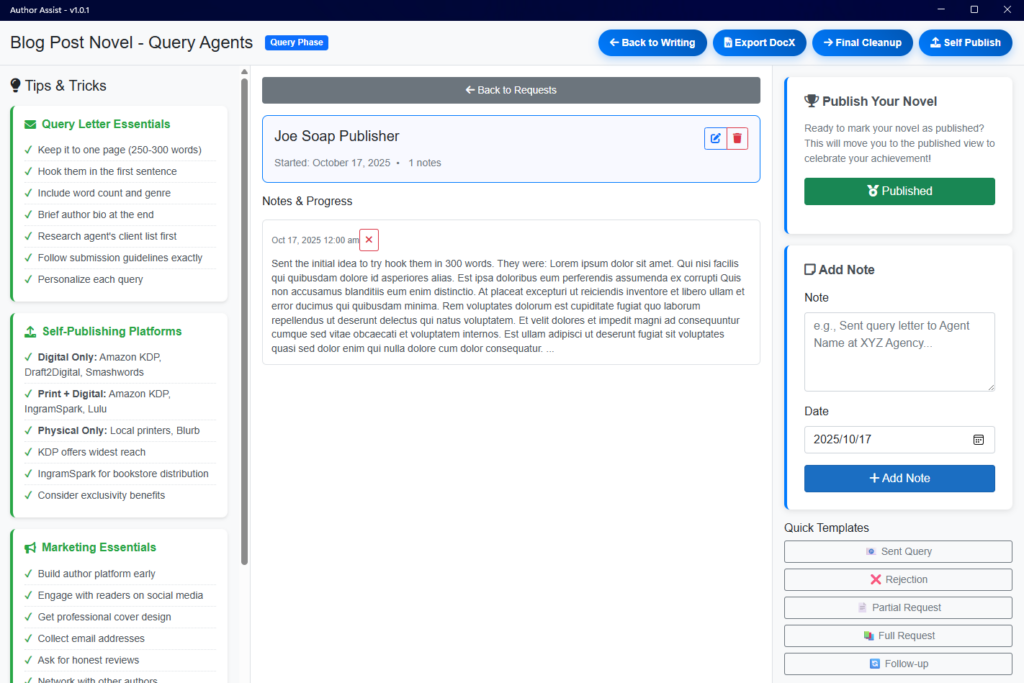Click the Sent Query quick template
Viewport: 1024px width, 683px height.
898,552
